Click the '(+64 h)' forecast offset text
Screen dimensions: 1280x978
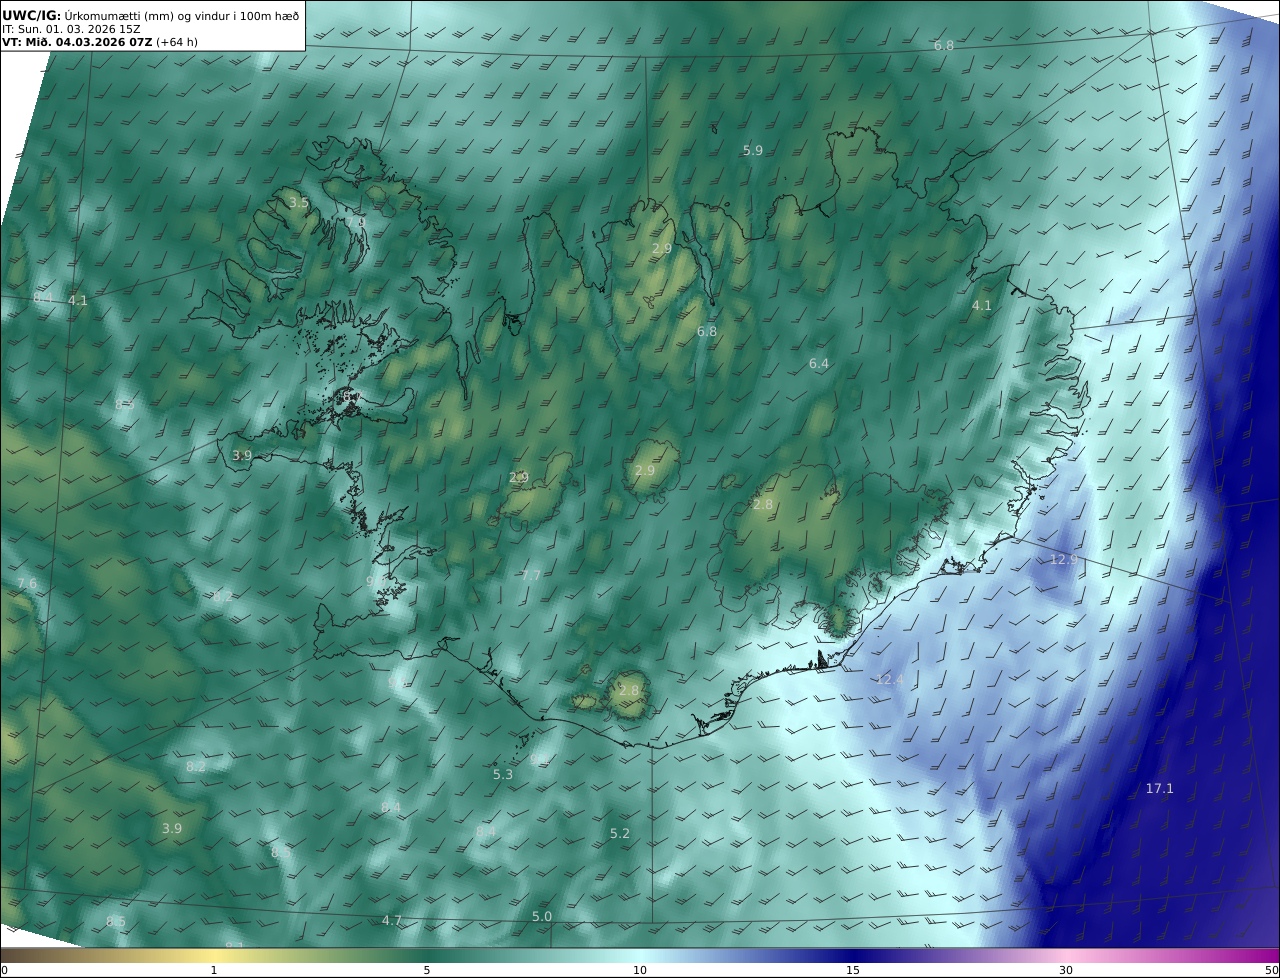177,42
